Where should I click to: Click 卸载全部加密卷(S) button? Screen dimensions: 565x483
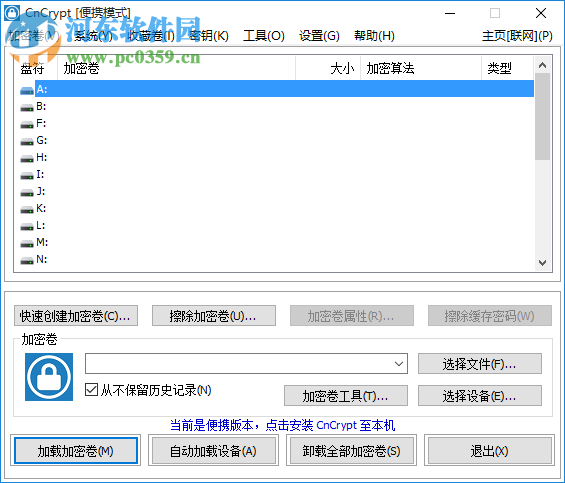coord(351,451)
